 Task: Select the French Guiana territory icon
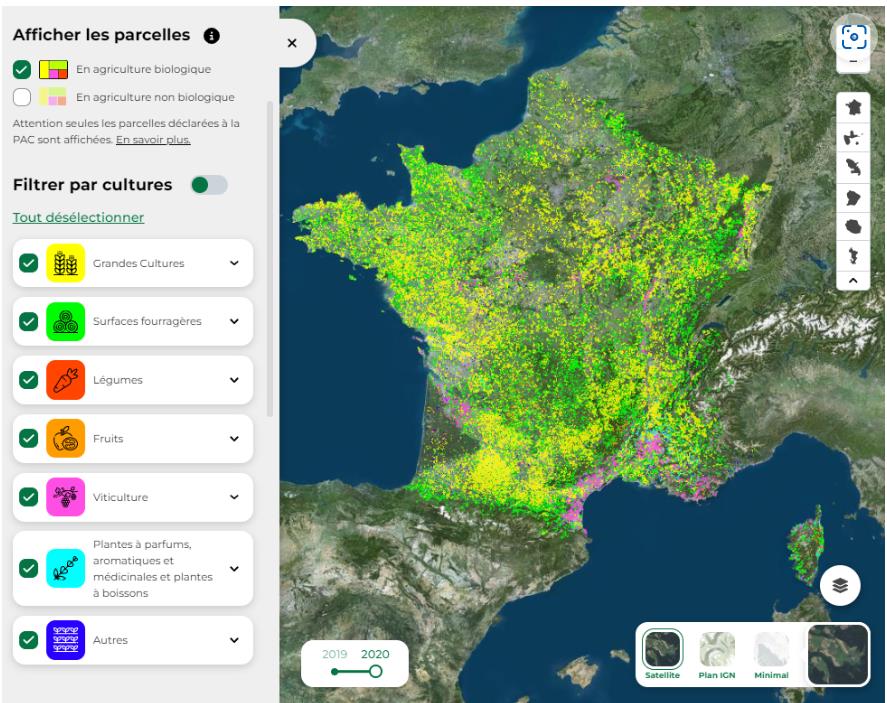click(x=853, y=197)
